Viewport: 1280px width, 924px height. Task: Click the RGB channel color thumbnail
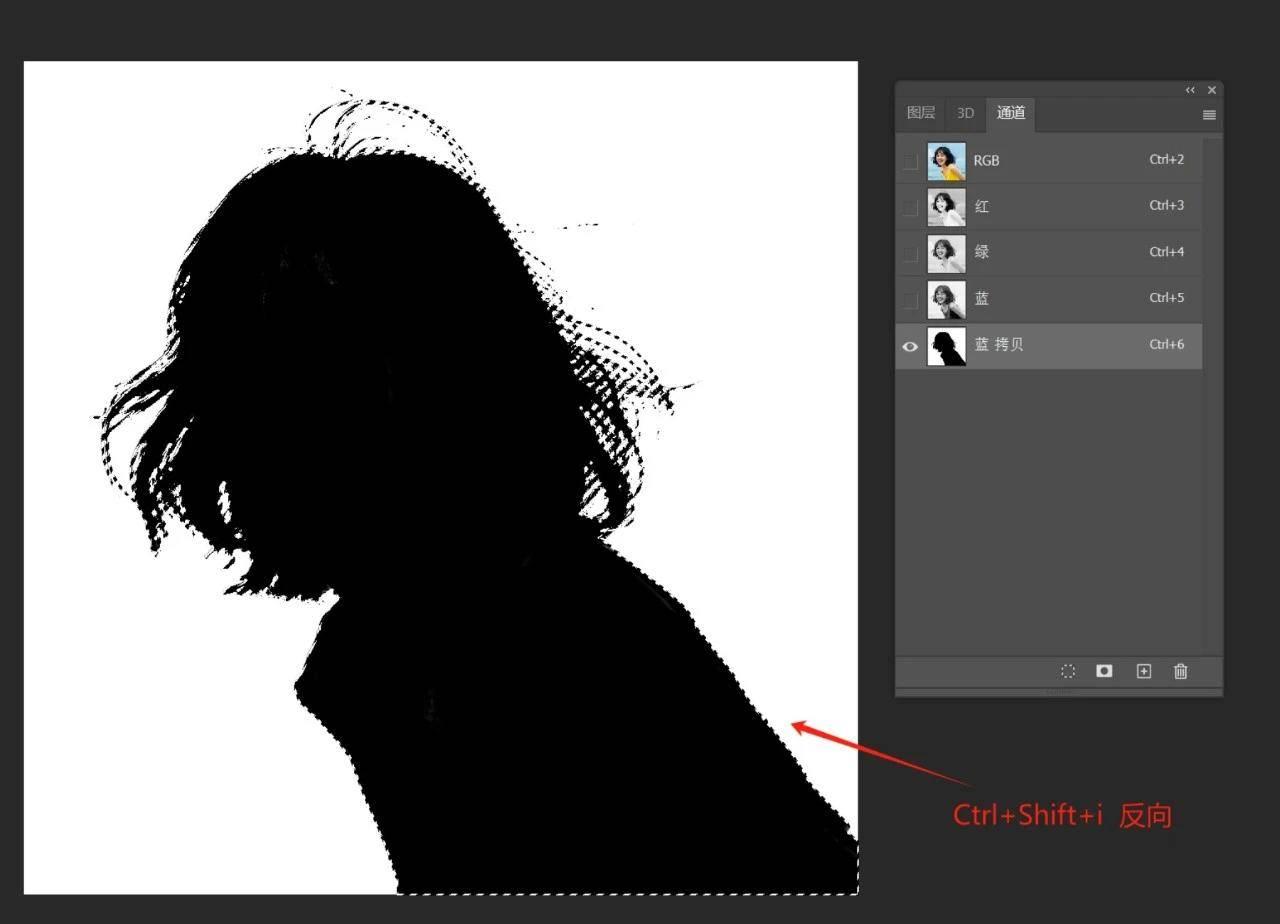[x=946, y=161]
